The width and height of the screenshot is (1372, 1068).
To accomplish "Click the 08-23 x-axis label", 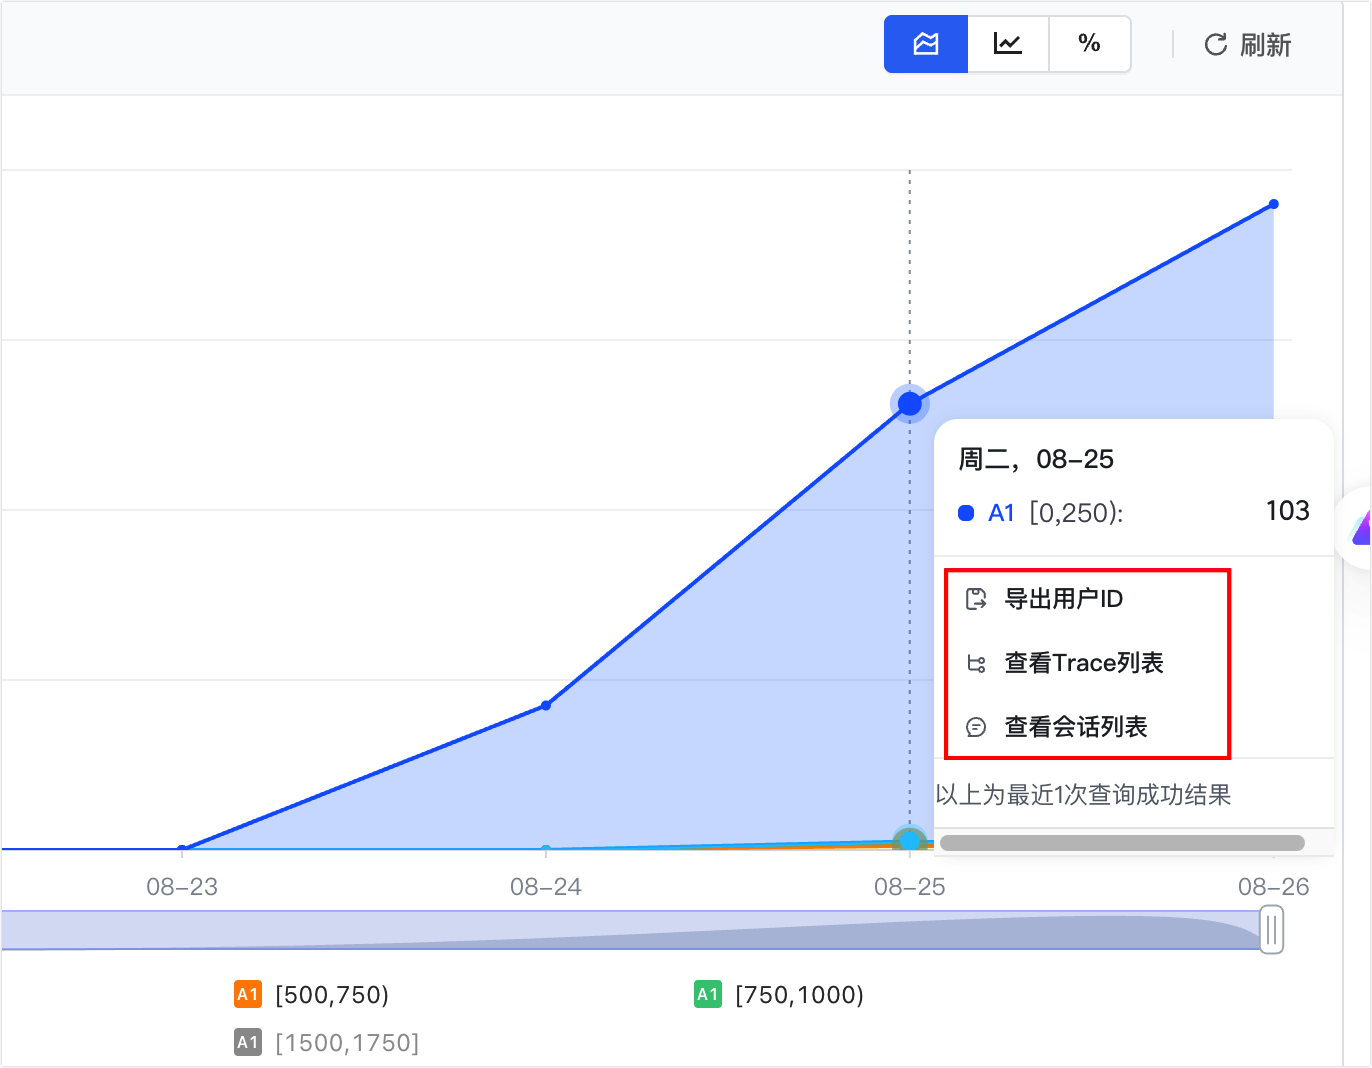I will 182,887.
